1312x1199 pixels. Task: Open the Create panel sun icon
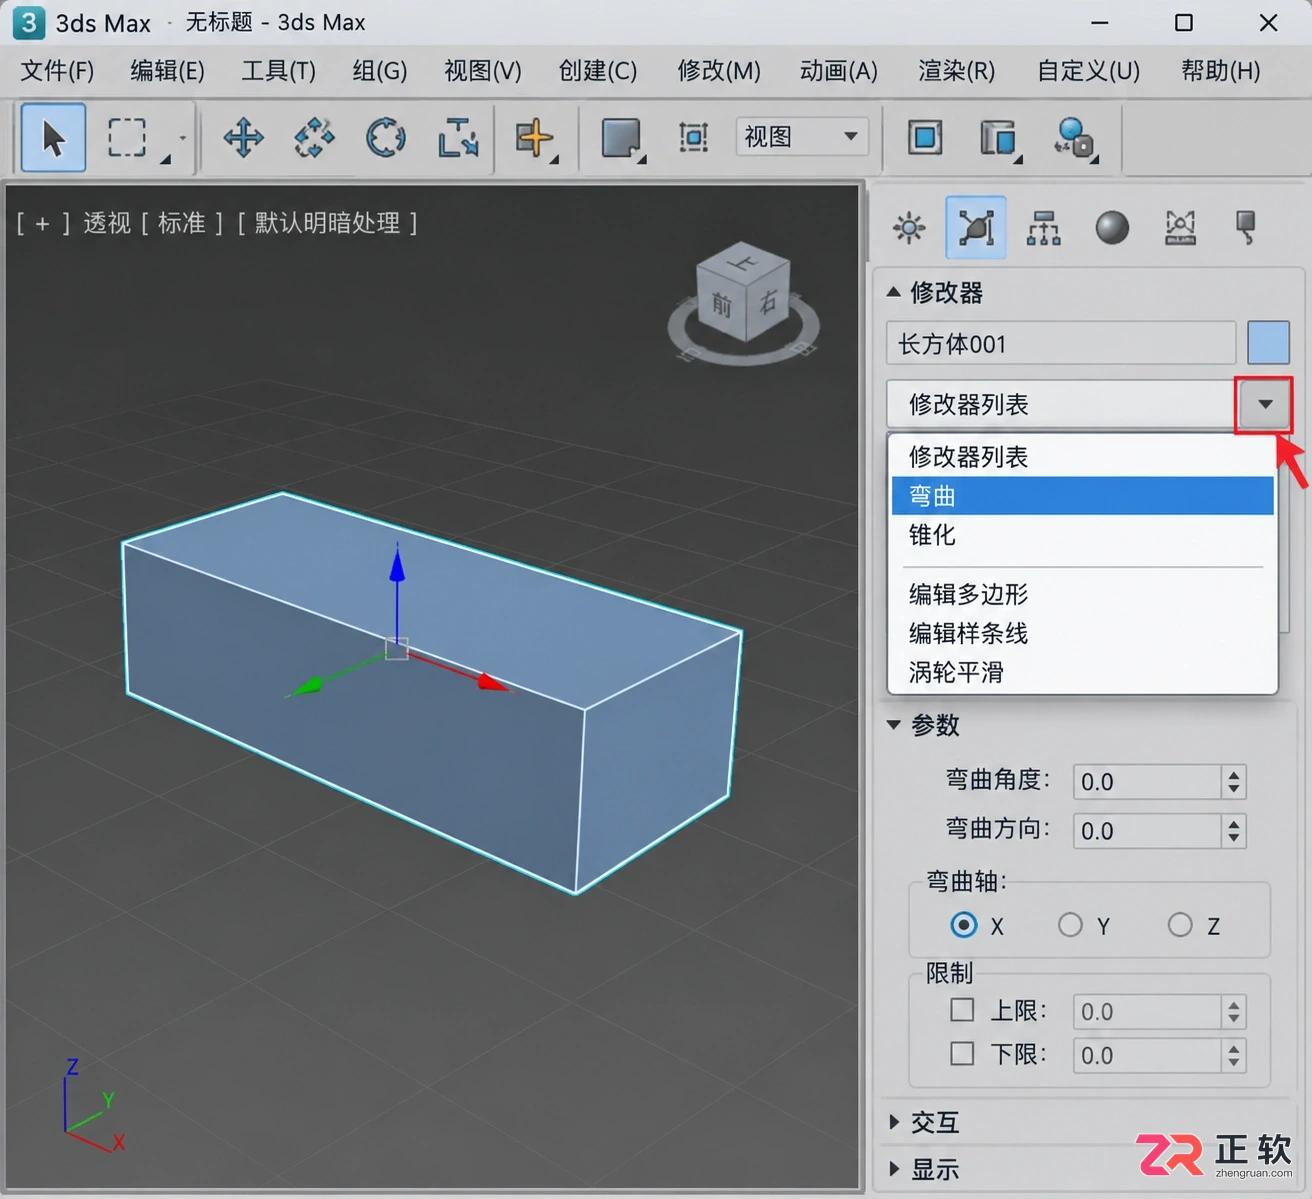(x=909, y=228)
